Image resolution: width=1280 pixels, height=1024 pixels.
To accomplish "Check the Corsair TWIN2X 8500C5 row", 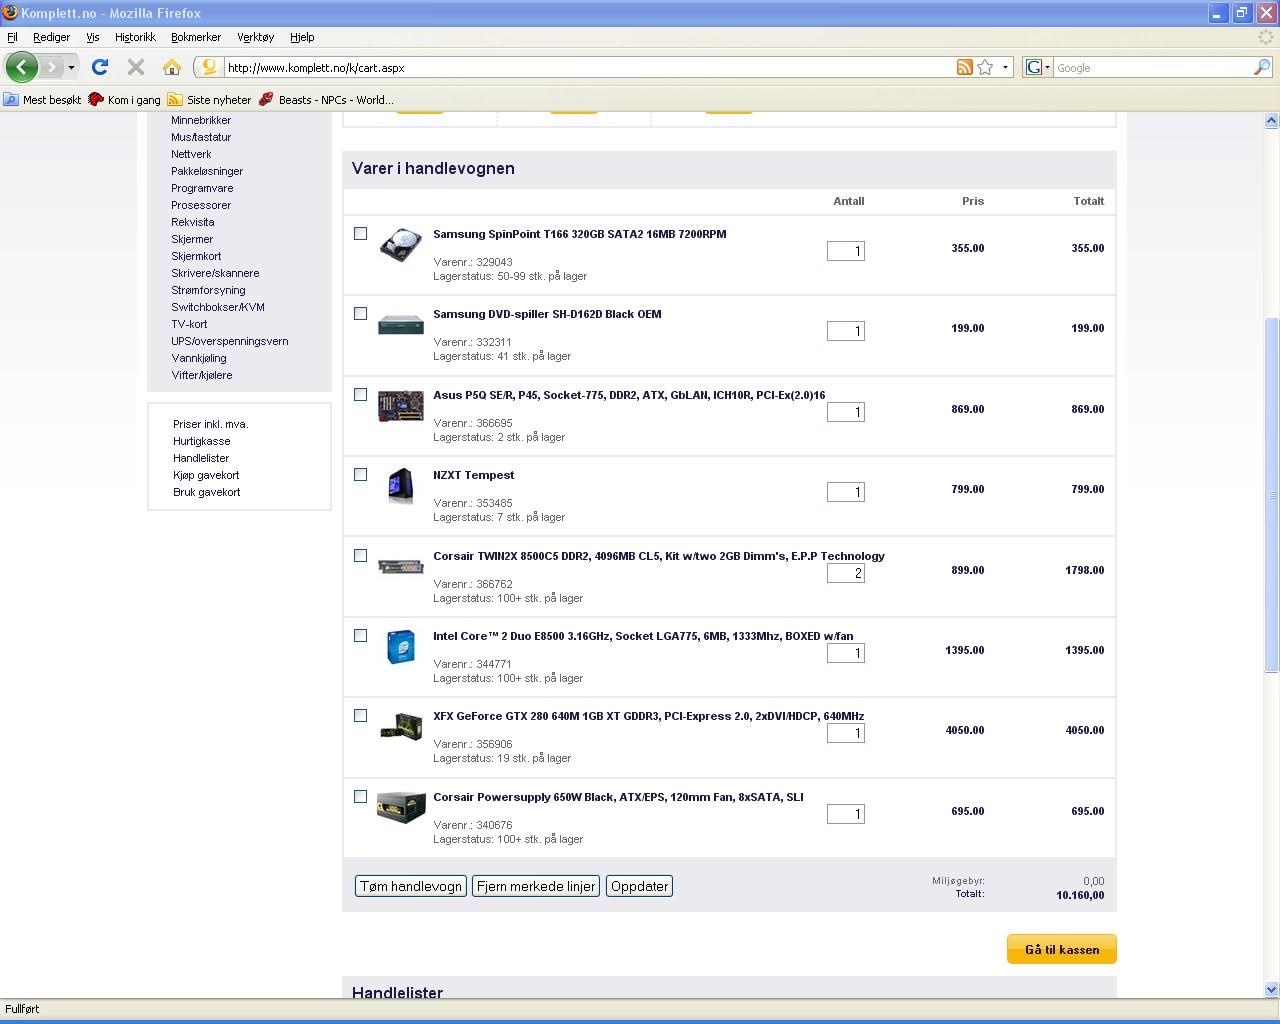I will 360,555.
